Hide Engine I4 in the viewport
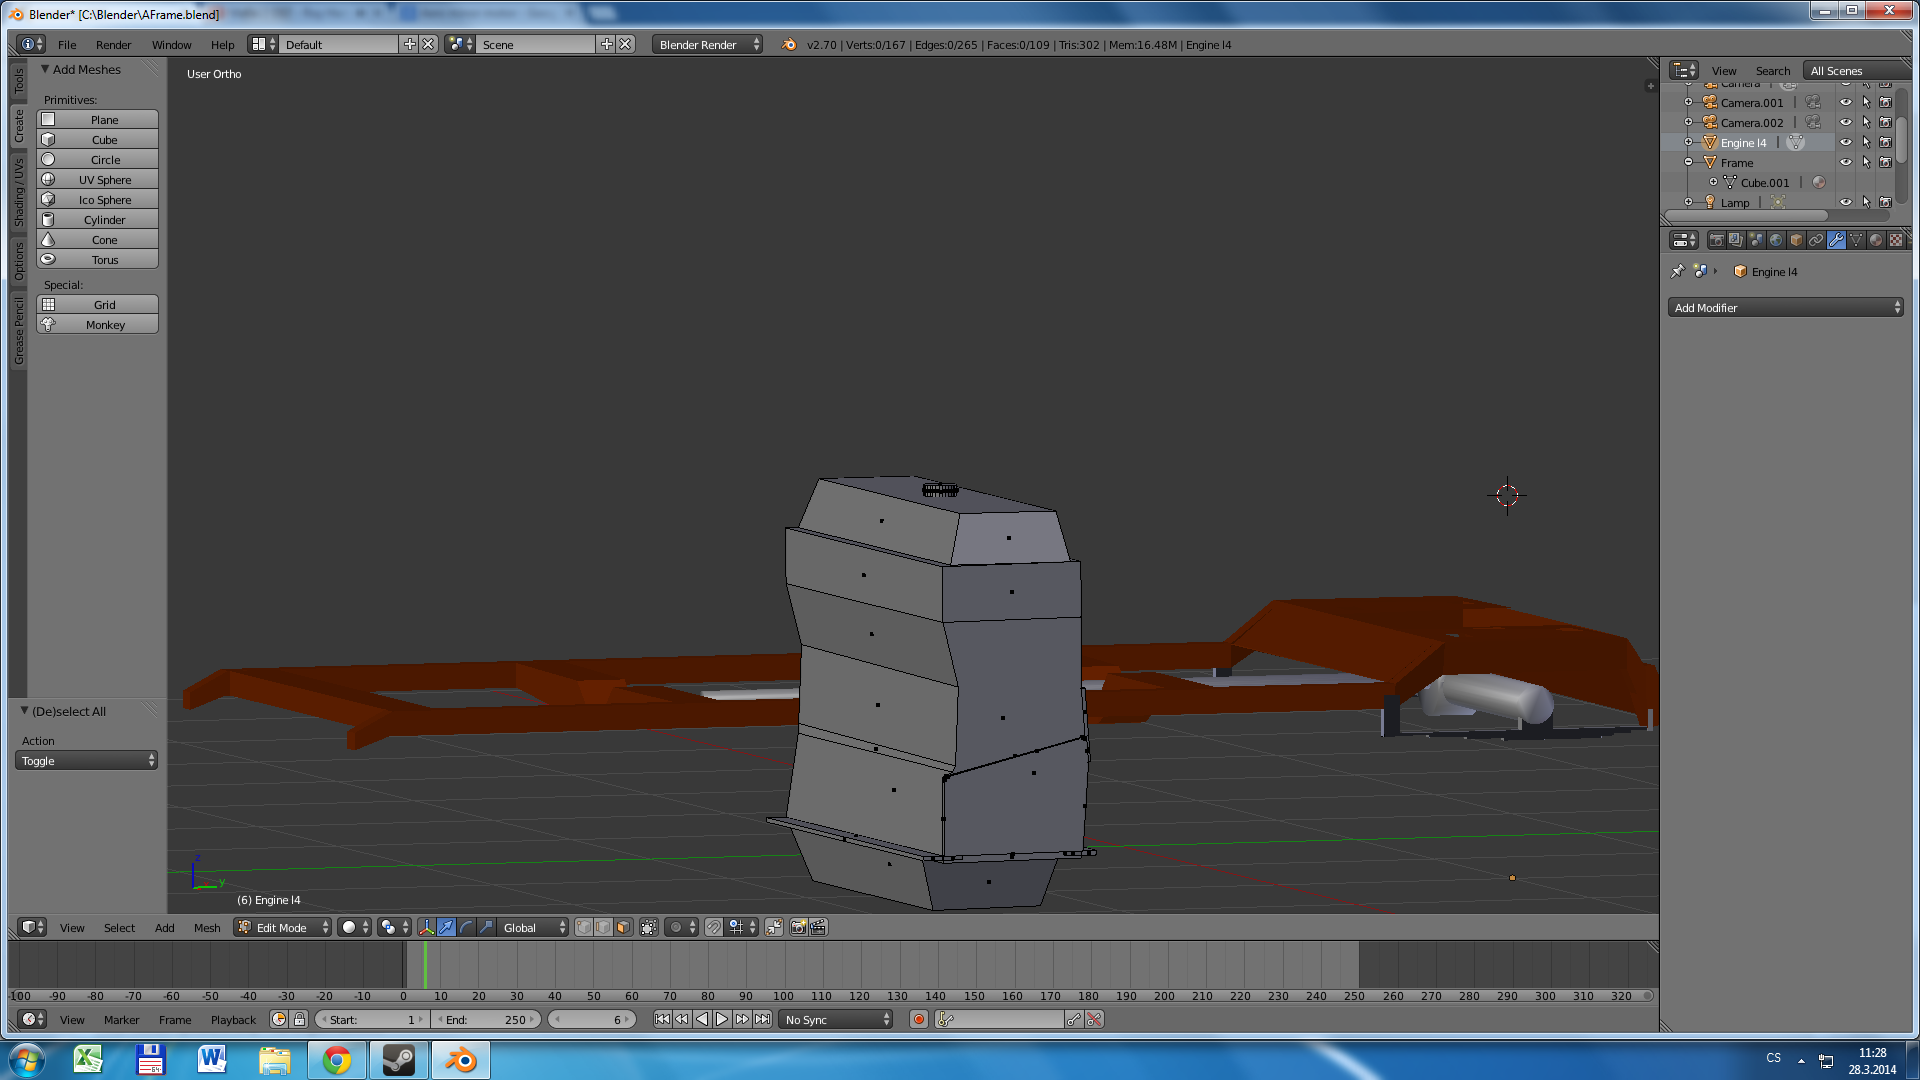Screen dimensions: 1920x1080 pos(1846,142)
